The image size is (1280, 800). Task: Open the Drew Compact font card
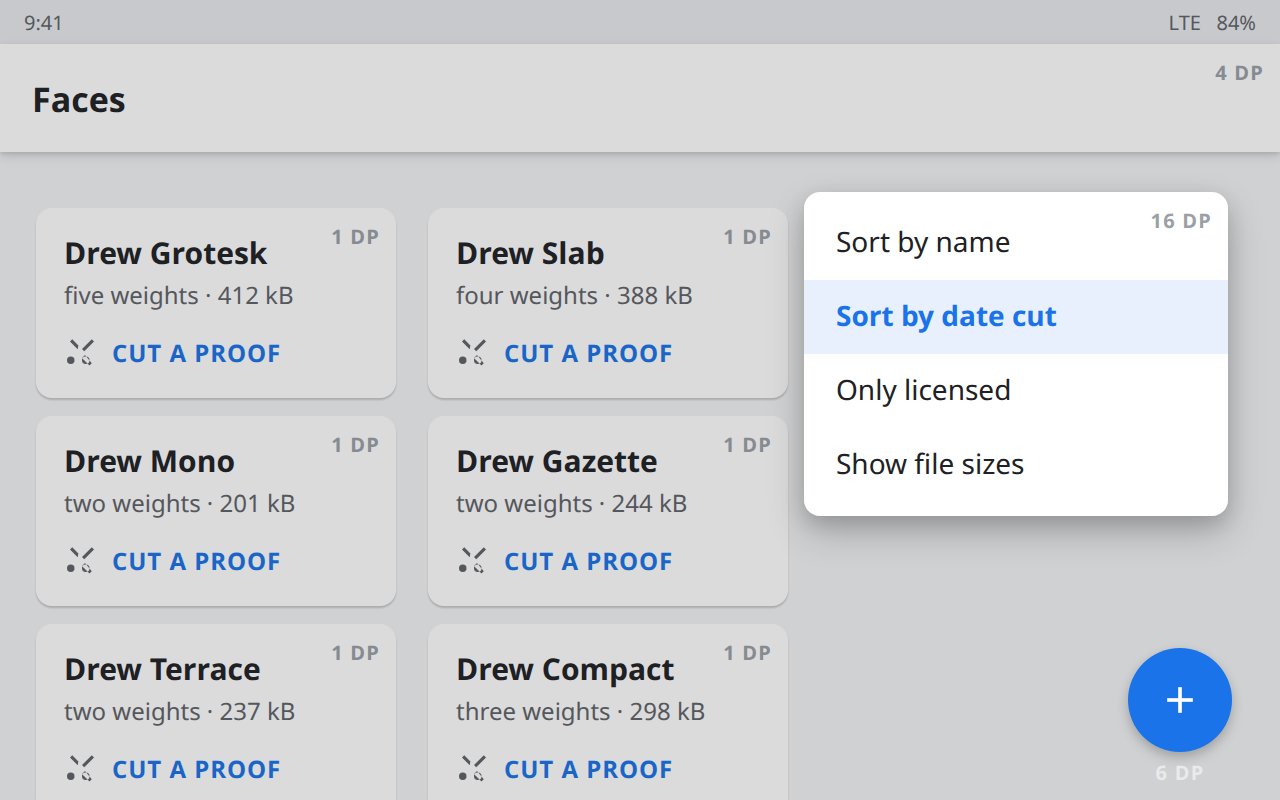[x=608, y=712]
